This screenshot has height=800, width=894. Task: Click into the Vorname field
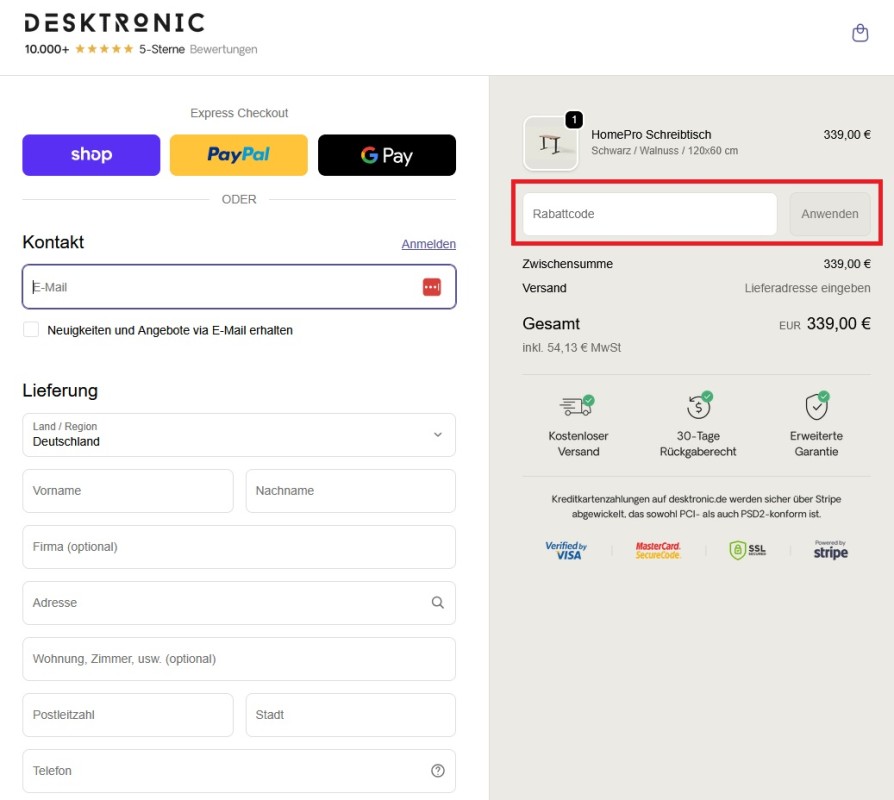(127, 491)
